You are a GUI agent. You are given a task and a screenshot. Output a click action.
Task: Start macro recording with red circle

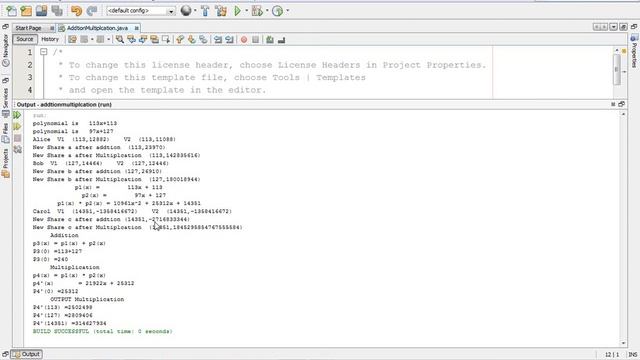244,40
